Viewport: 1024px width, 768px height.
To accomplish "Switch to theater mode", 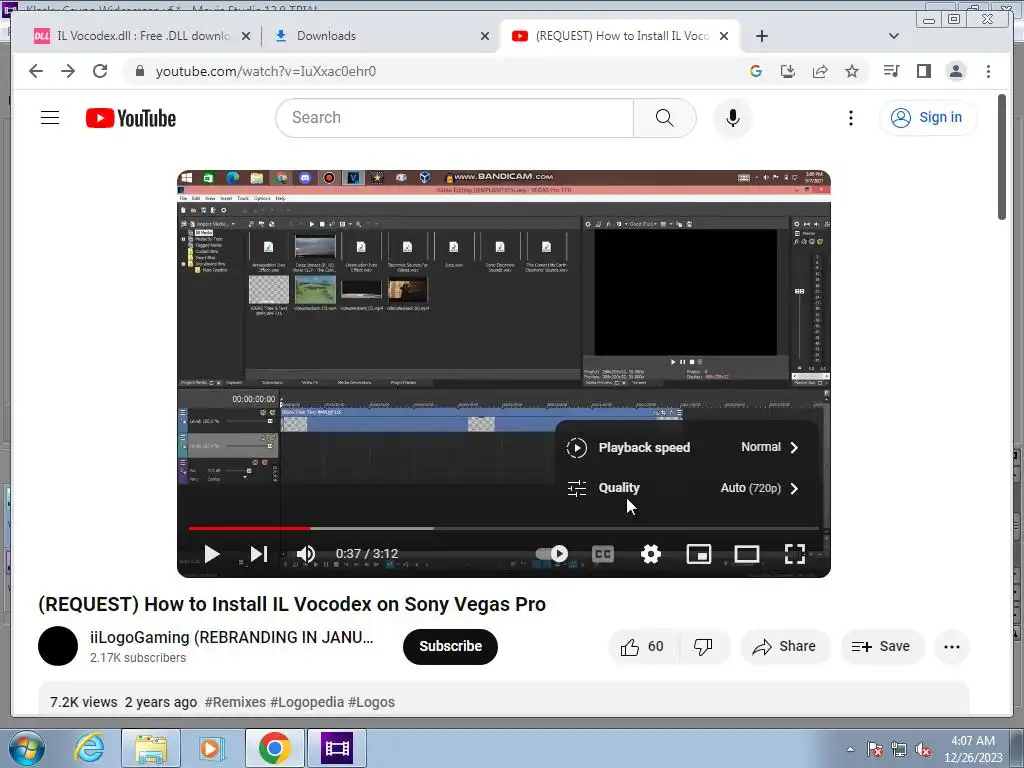I will pyautogui.click(x=746, y=554).
